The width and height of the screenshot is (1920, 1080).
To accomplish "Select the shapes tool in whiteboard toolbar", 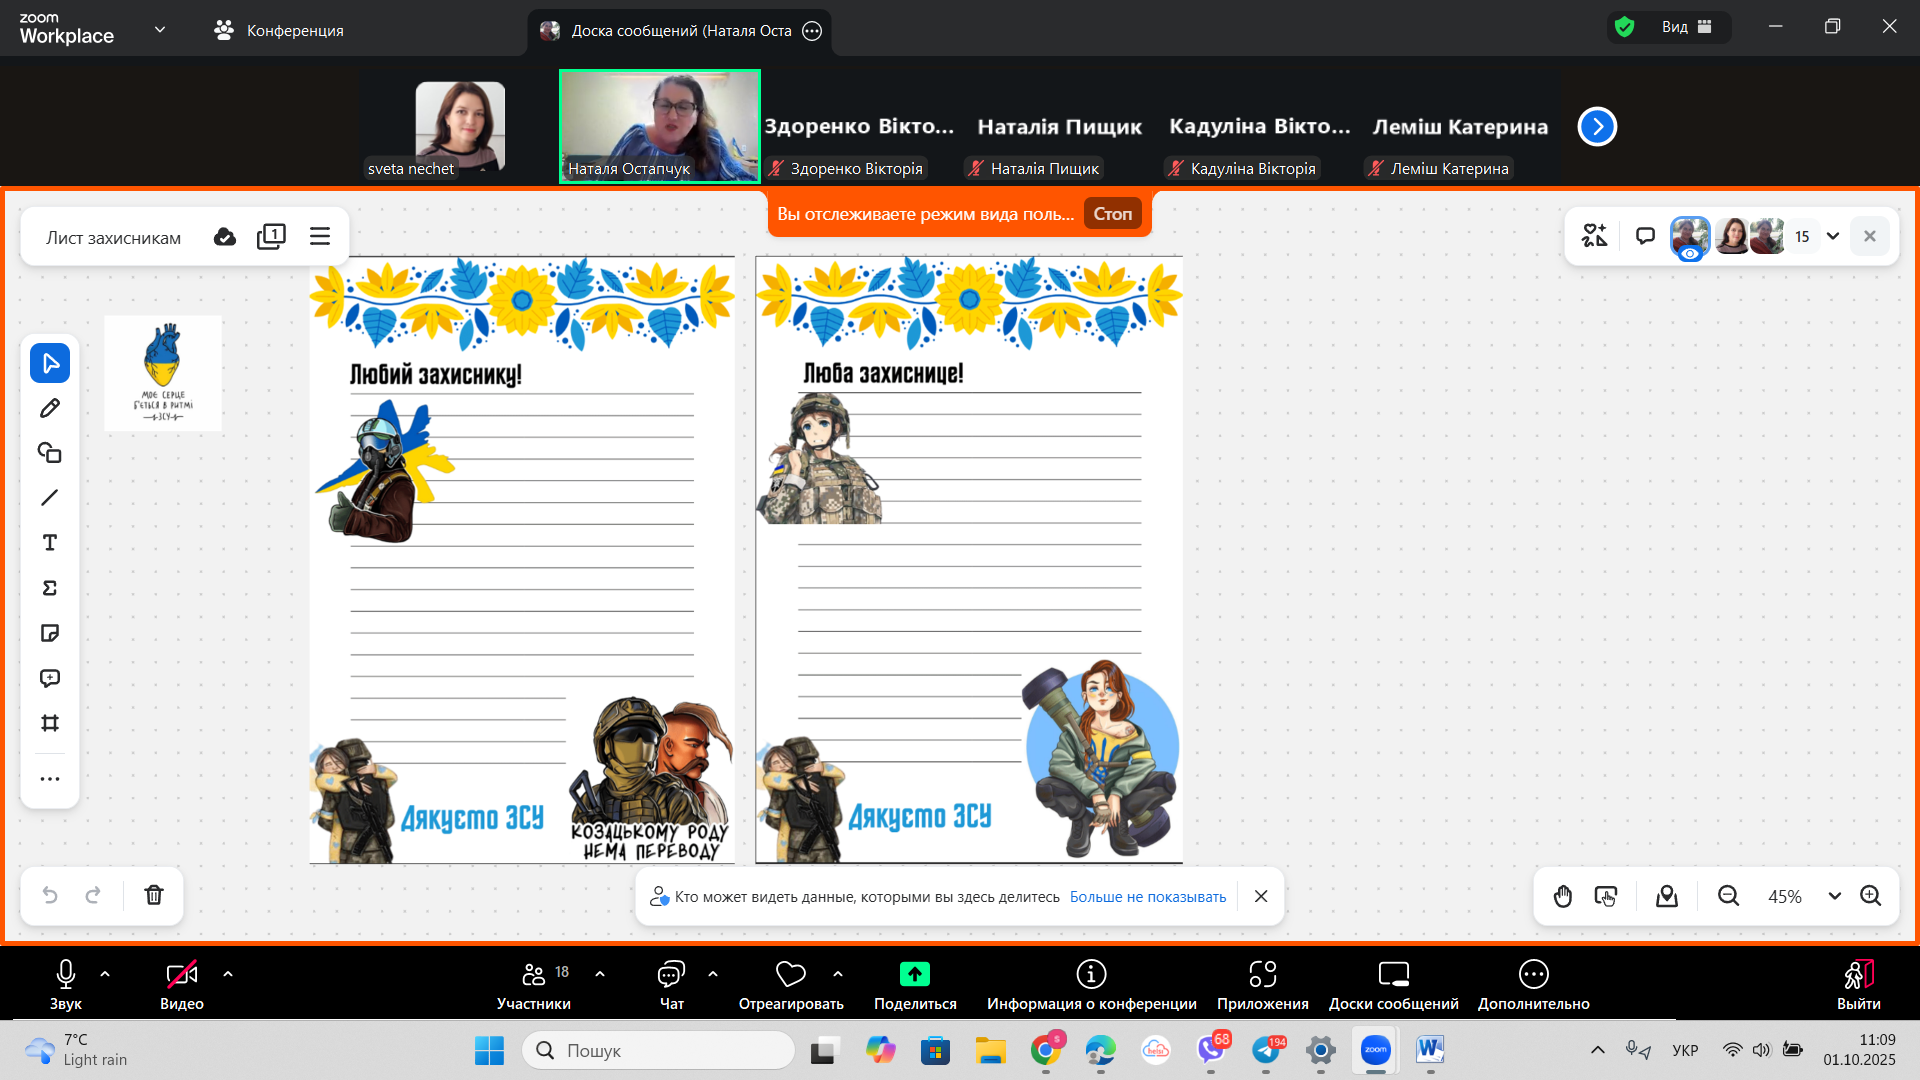I will (50, 453).
